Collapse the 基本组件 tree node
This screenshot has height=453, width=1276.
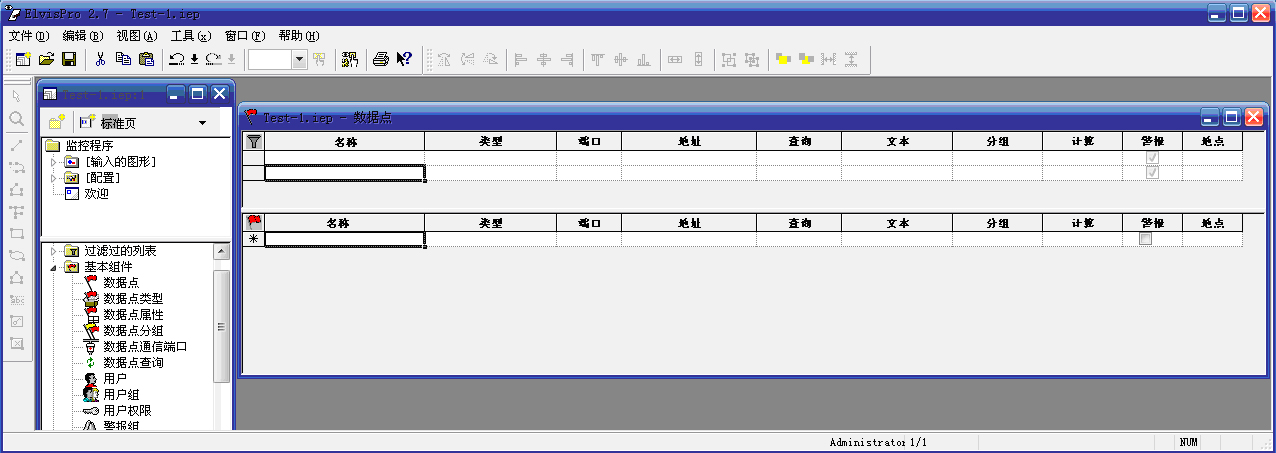(54, 267)
